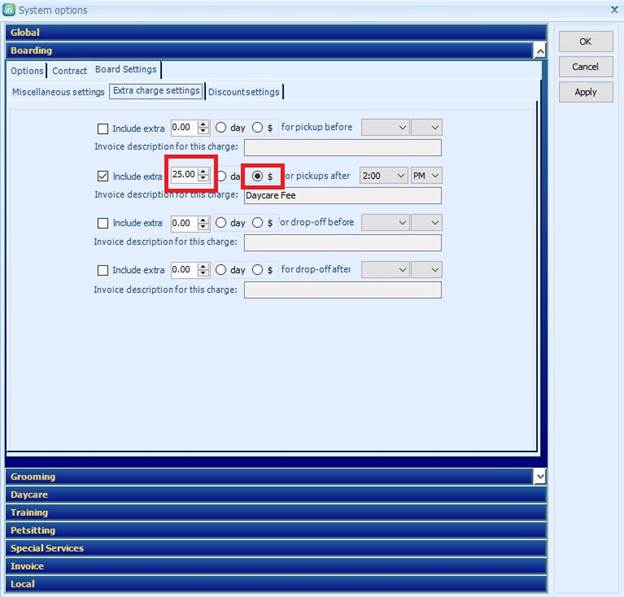Open pickup before AM/PM dropdown
The width and height of the screenshot is (624, 597).
(x=427, y=127)
